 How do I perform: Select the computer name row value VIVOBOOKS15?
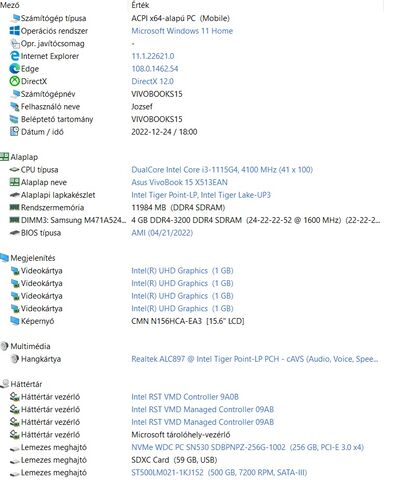(157, 94)
